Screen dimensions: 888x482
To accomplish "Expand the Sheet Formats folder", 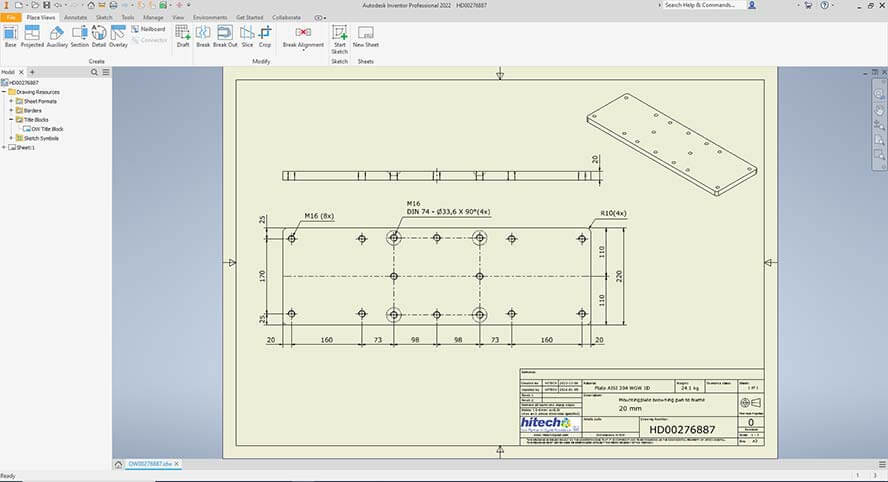I will tap(10, 101).
